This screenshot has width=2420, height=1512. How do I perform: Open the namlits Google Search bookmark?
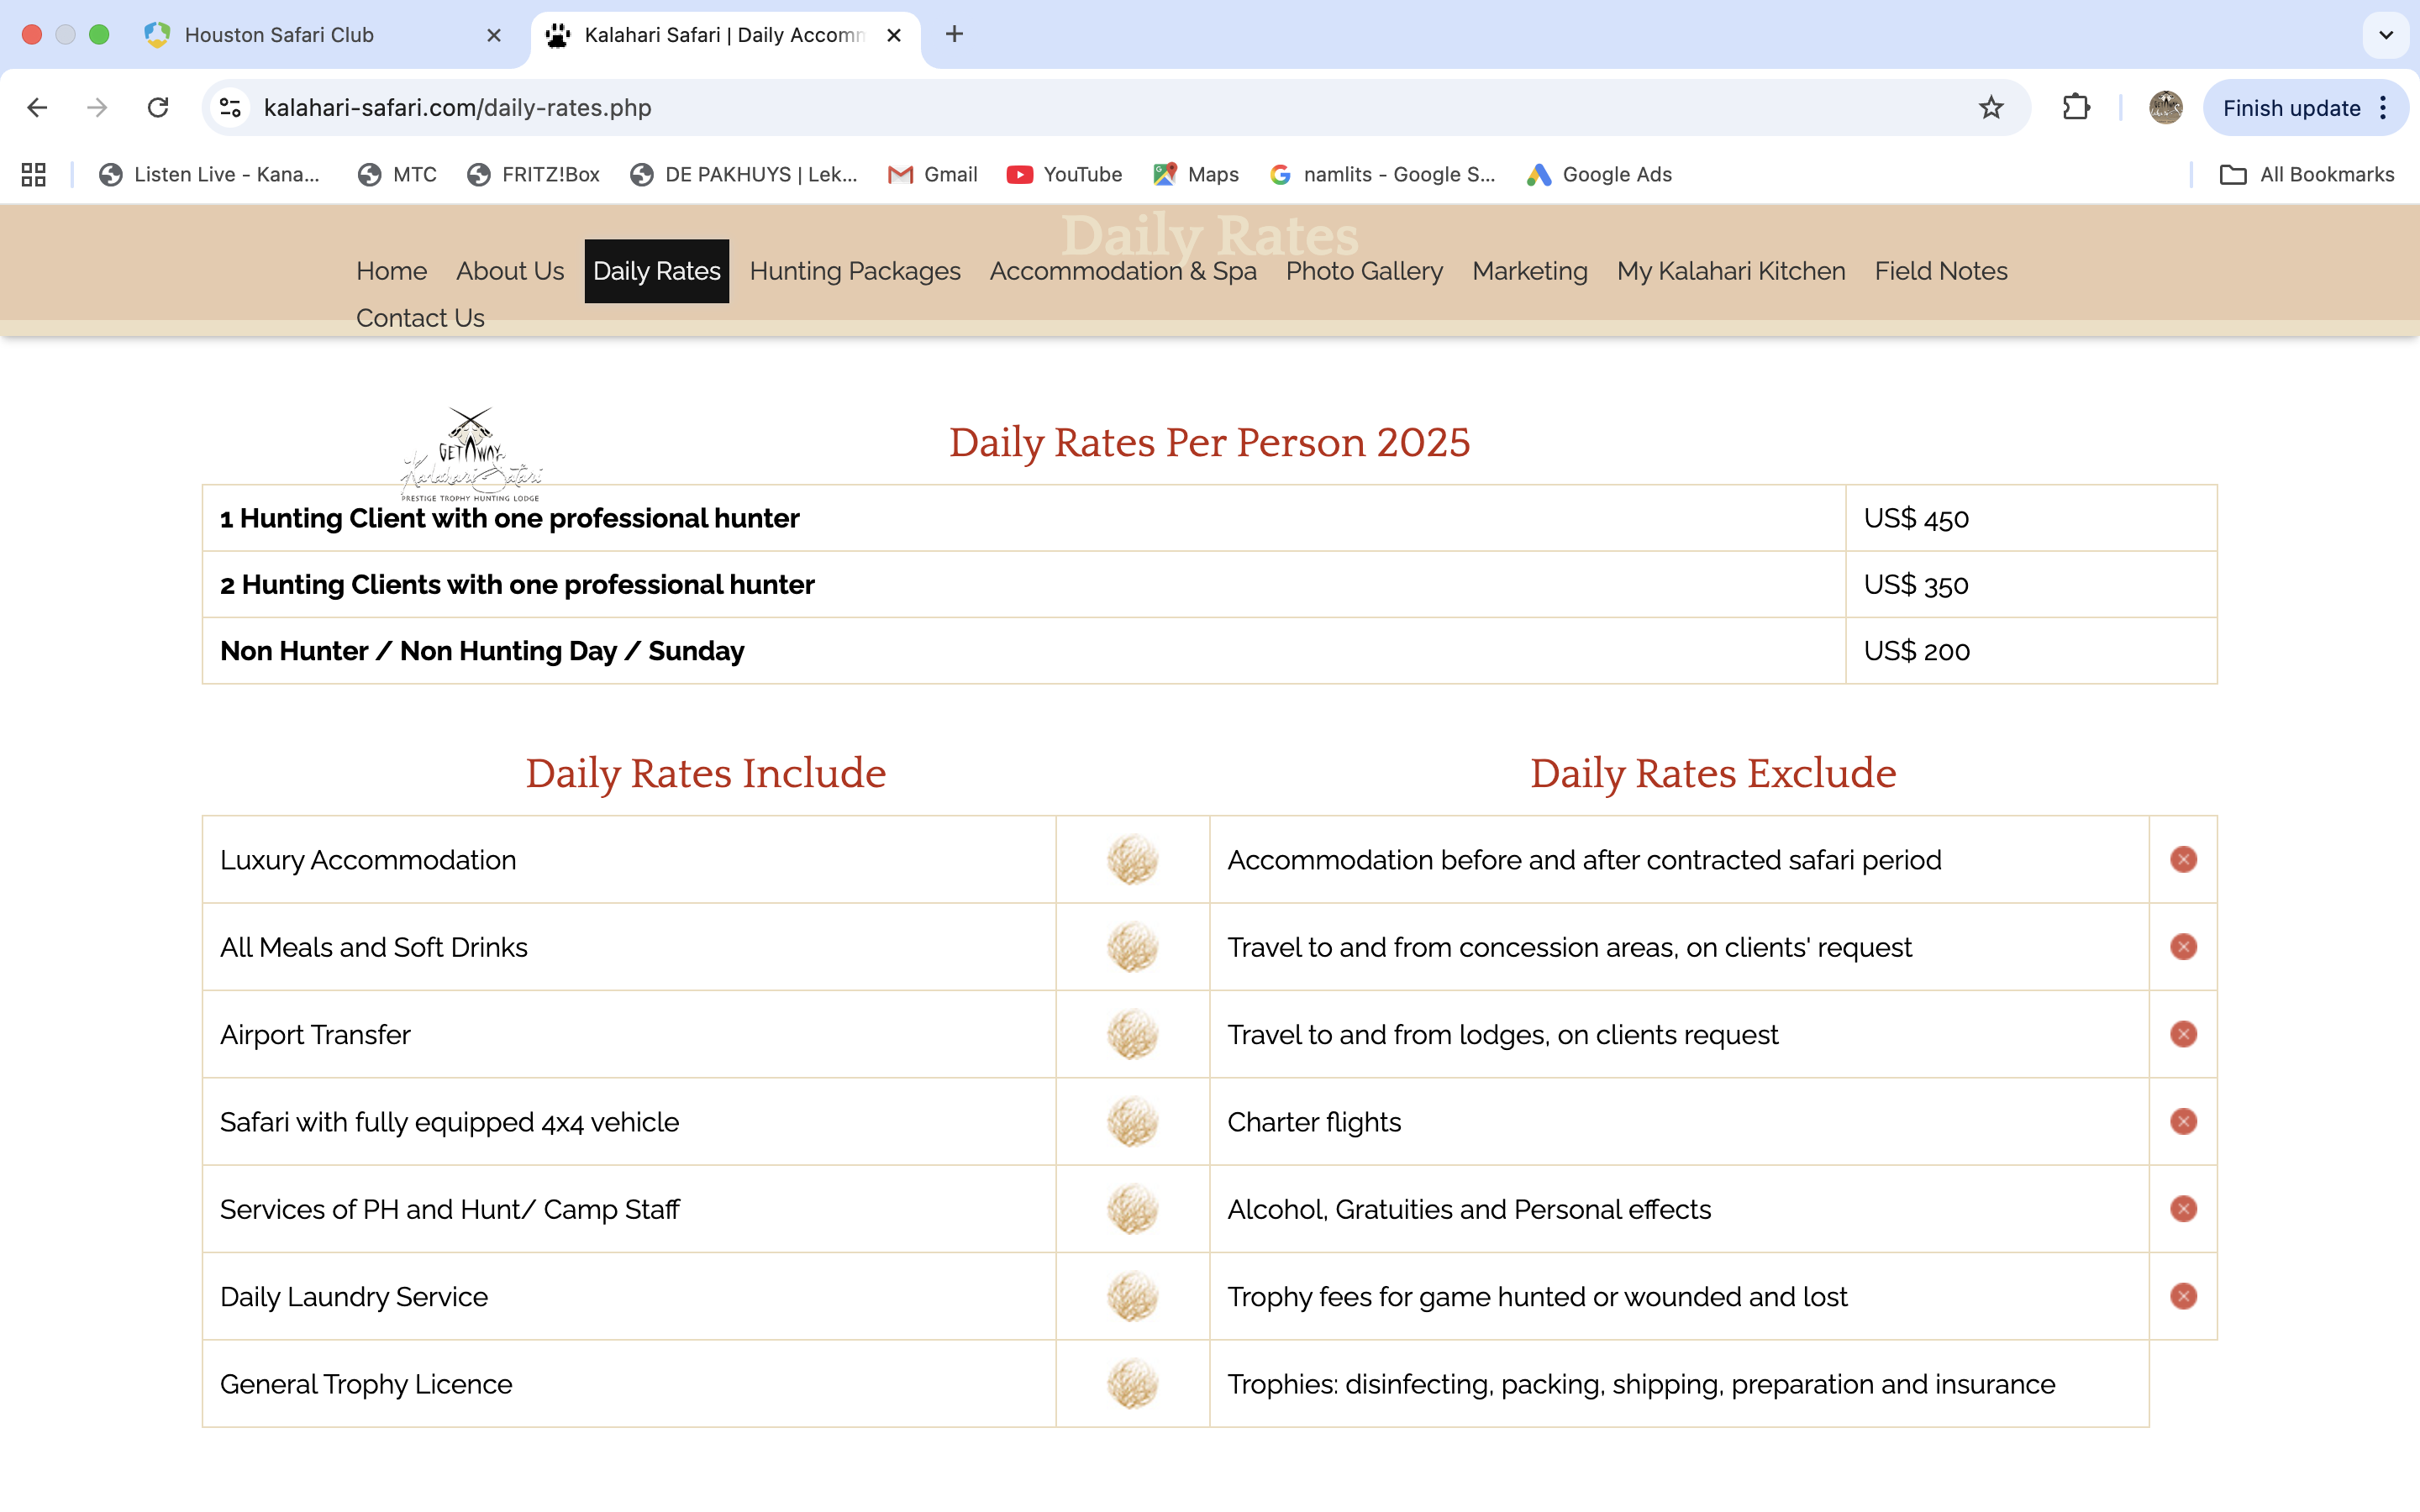[1383, 174]
